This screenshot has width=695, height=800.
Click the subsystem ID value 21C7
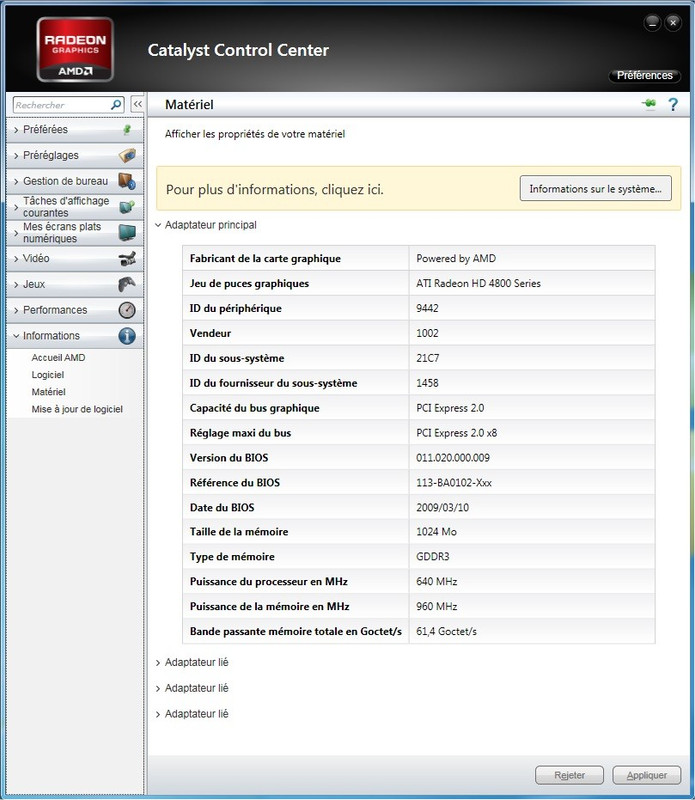coord(428,358)
